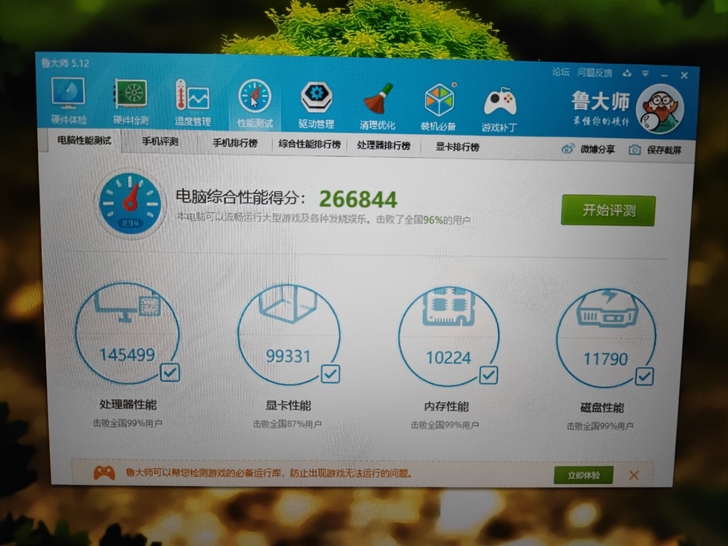Open the 论坛 forum link
The image size is (728, 546).
coord(560,72)
